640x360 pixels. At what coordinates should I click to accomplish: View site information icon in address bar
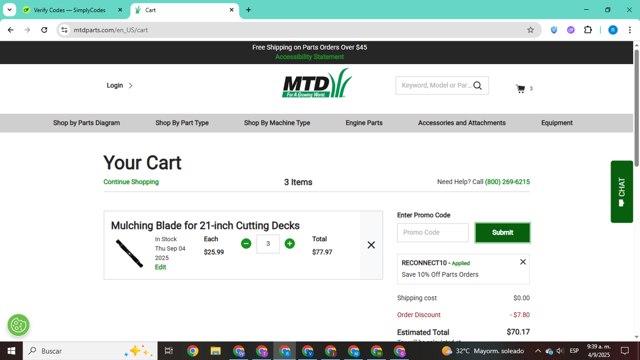coord(64,30)
